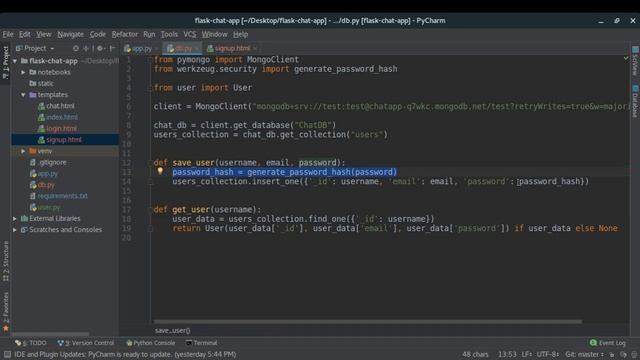Viewport: 640px width, 360px height.
Task: Click the collapse all icon in Project toolbar
Action: (x=86, y=48)
